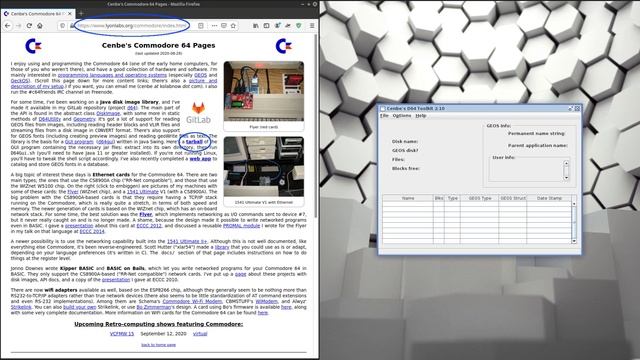Click Firefox's forward arrow button
Image resolution: width=640 pixels, height=360 pixels.
(x=18, y=25)
